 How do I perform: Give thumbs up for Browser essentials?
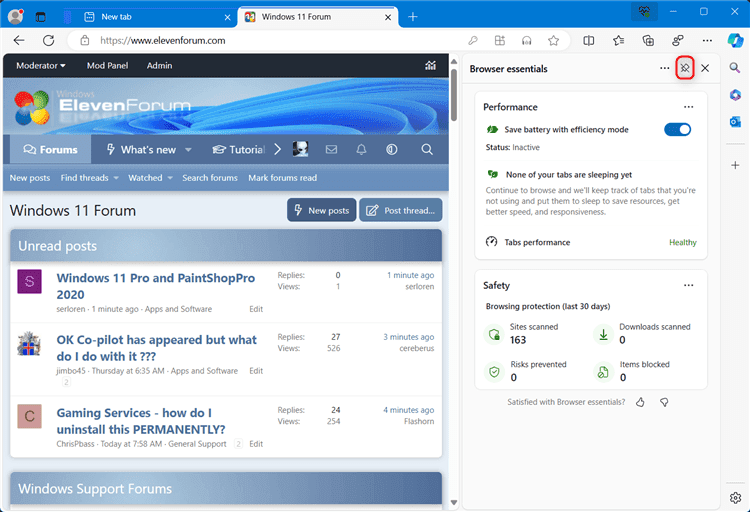point(640,402)
